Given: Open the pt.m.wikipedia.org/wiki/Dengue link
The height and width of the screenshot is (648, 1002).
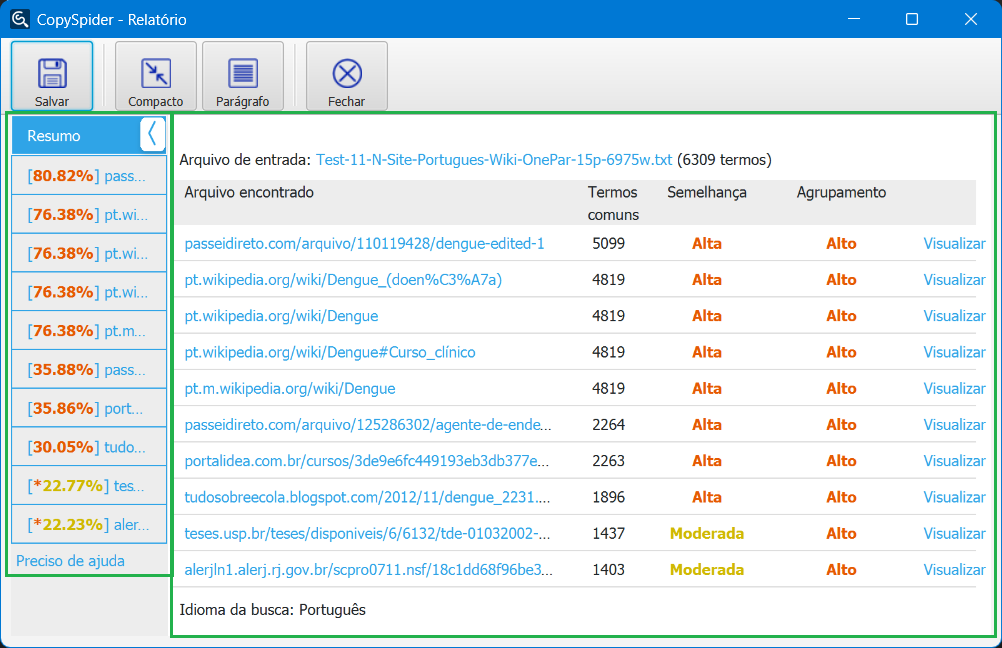Looking at the screenshot, I should (x=290, y=388).
